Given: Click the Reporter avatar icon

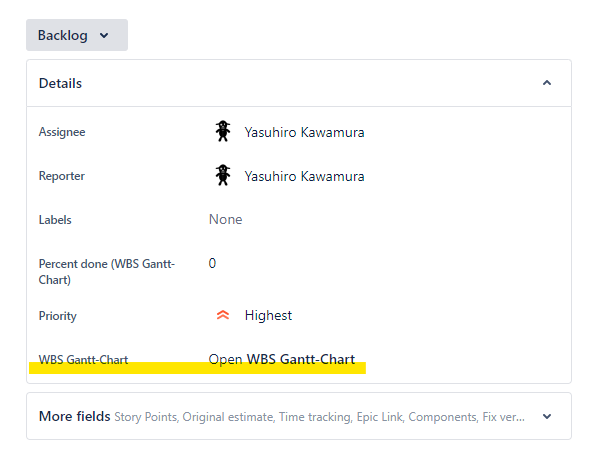Looking at the screenshot, I should point(223,175).
